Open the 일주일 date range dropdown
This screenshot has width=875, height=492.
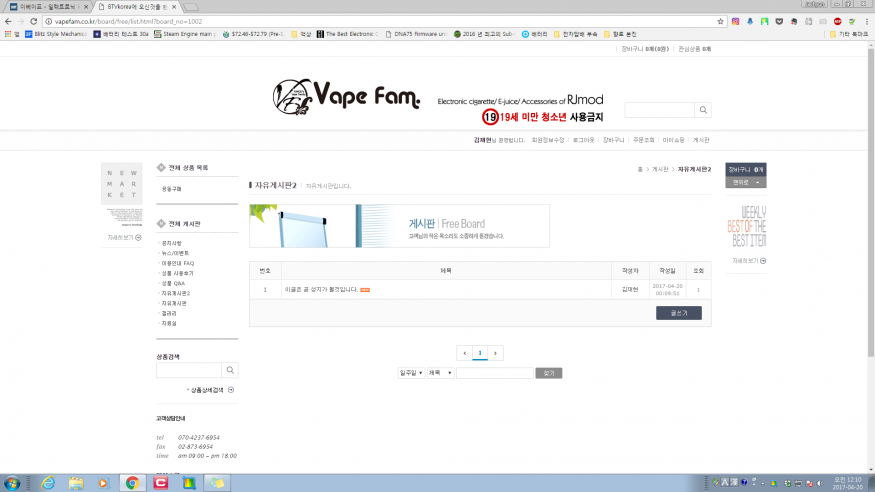click(x=410, y=373)
